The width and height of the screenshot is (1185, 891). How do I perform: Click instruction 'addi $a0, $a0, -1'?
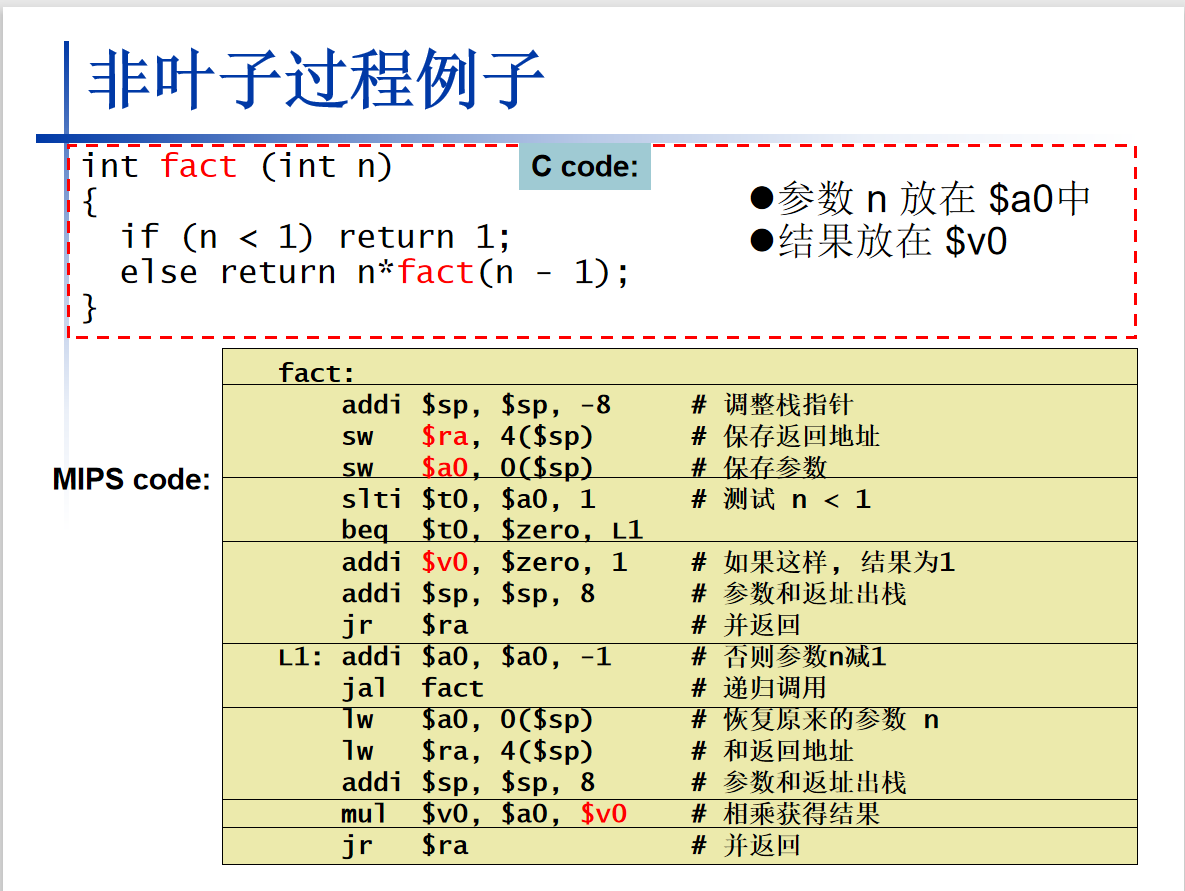click(x=476, y=657)
